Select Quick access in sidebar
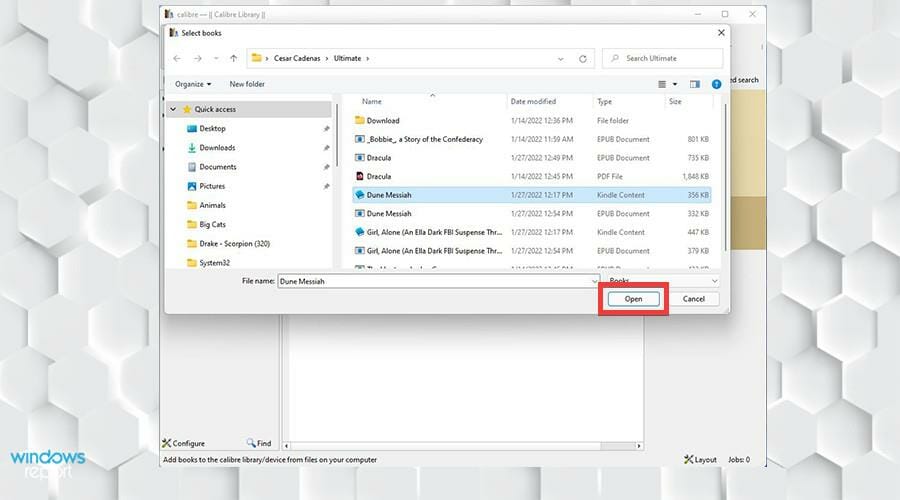The image size is (900, 500). click(215, 109)
